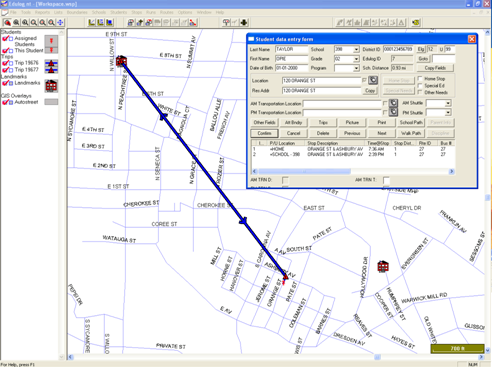Open the AM Shuttle dropdown

pos(448,103)
